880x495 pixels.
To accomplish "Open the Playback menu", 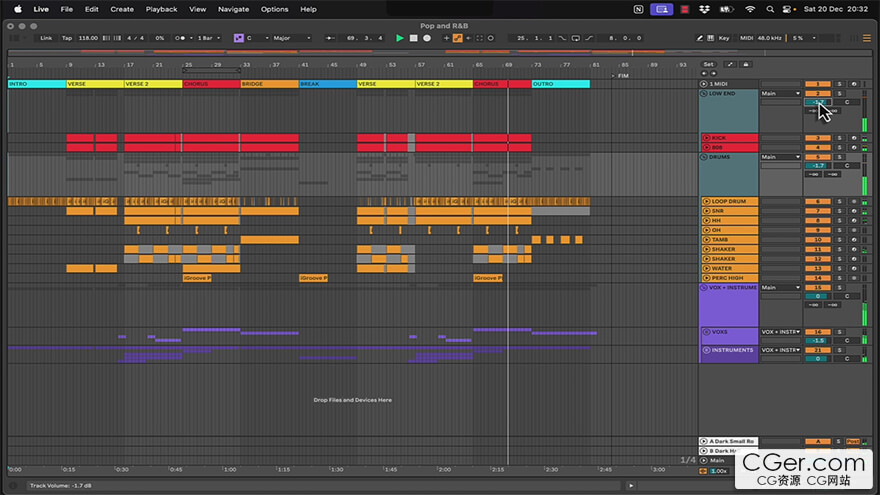I will 161,10.
